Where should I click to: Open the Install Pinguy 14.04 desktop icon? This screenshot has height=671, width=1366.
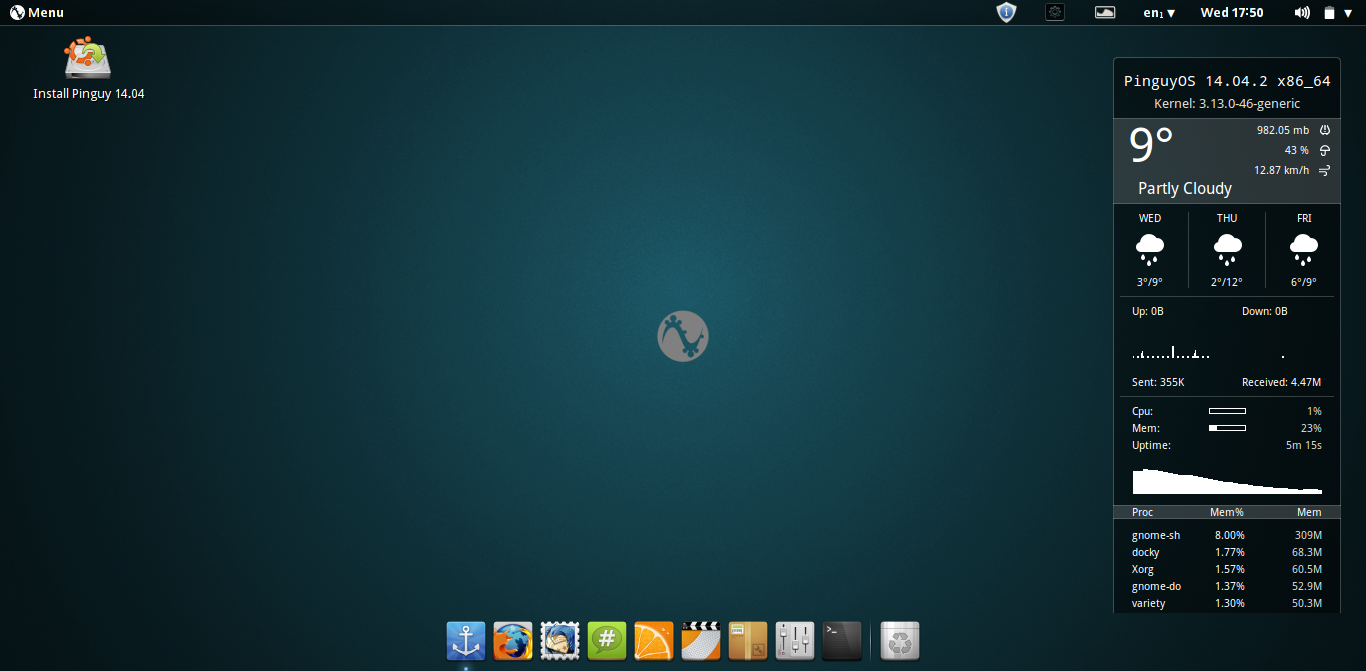(x=88, y=69)
